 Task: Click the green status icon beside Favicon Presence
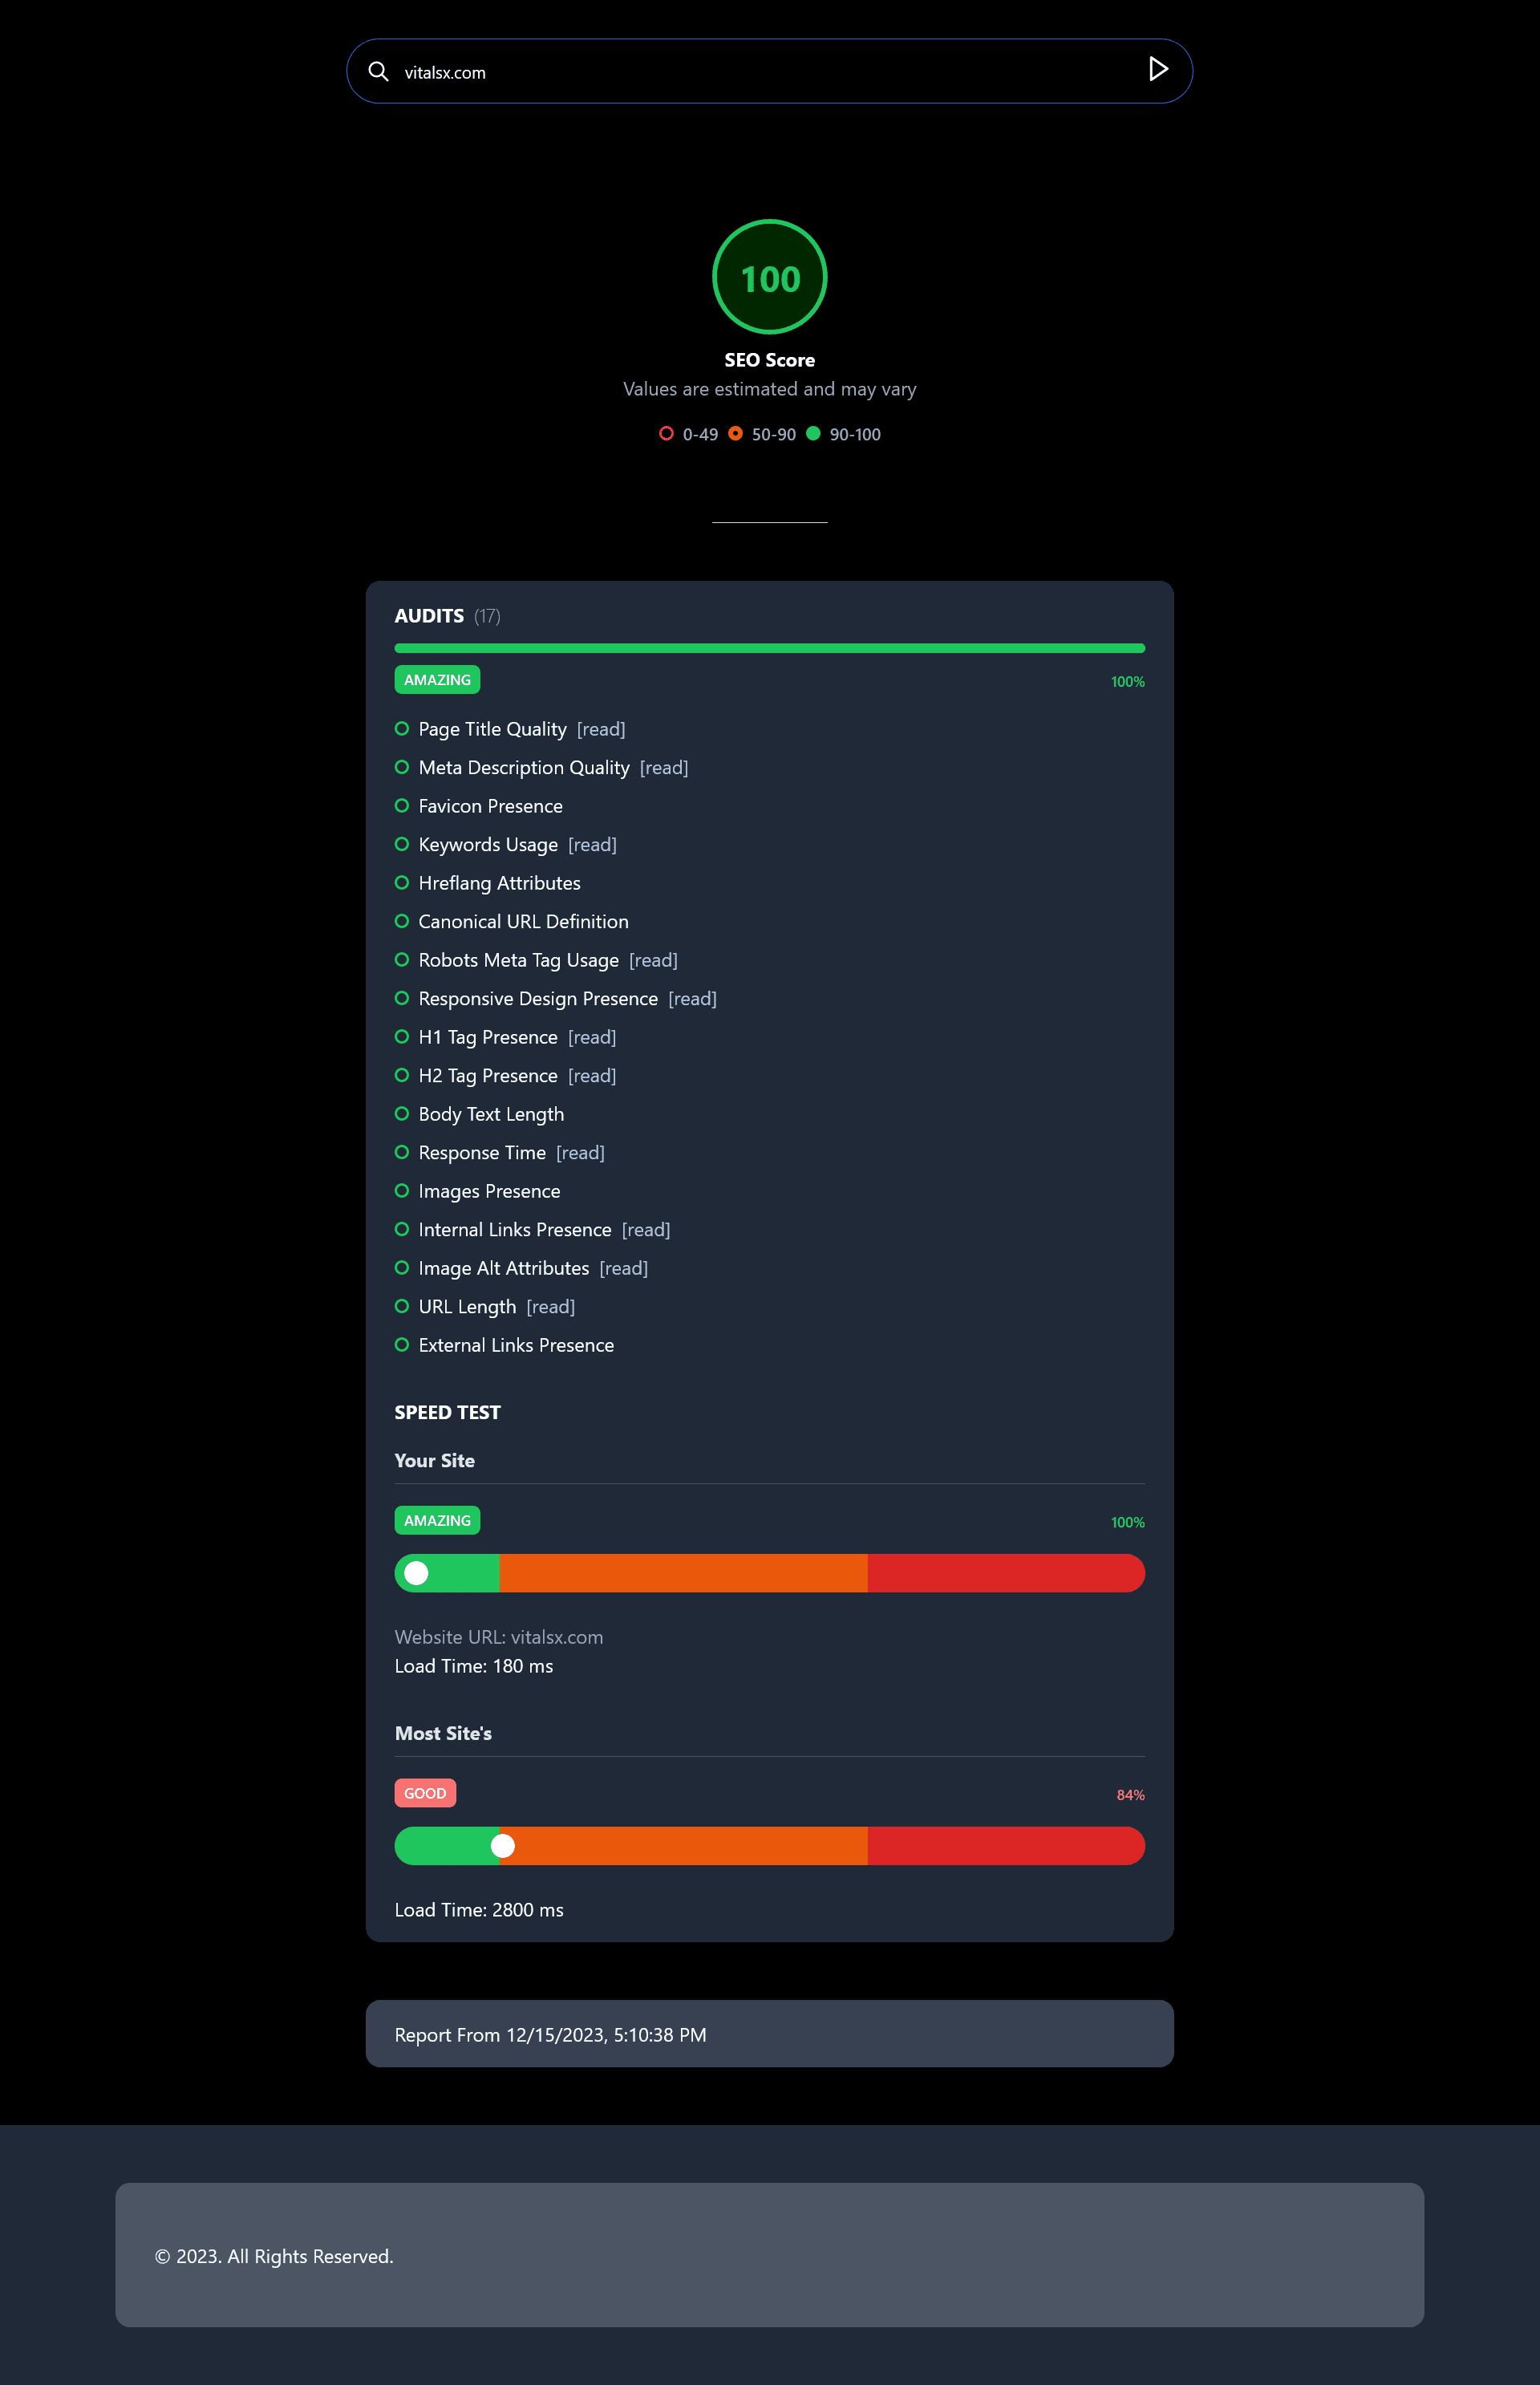point(402,805)
